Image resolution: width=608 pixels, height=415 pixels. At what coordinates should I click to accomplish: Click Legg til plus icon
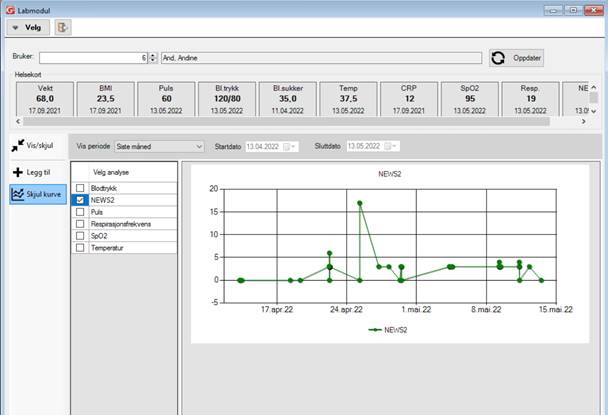[18, 172]
